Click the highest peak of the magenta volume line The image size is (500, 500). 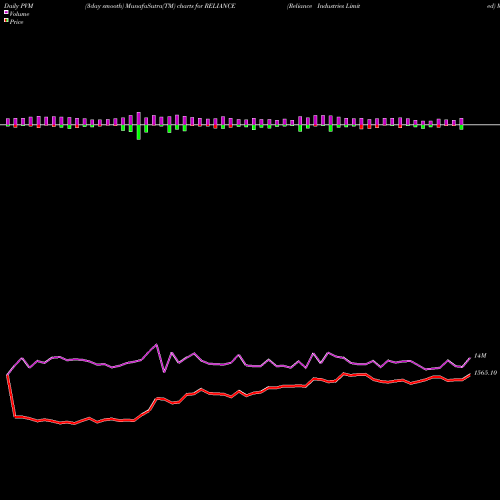click(157, 344)
